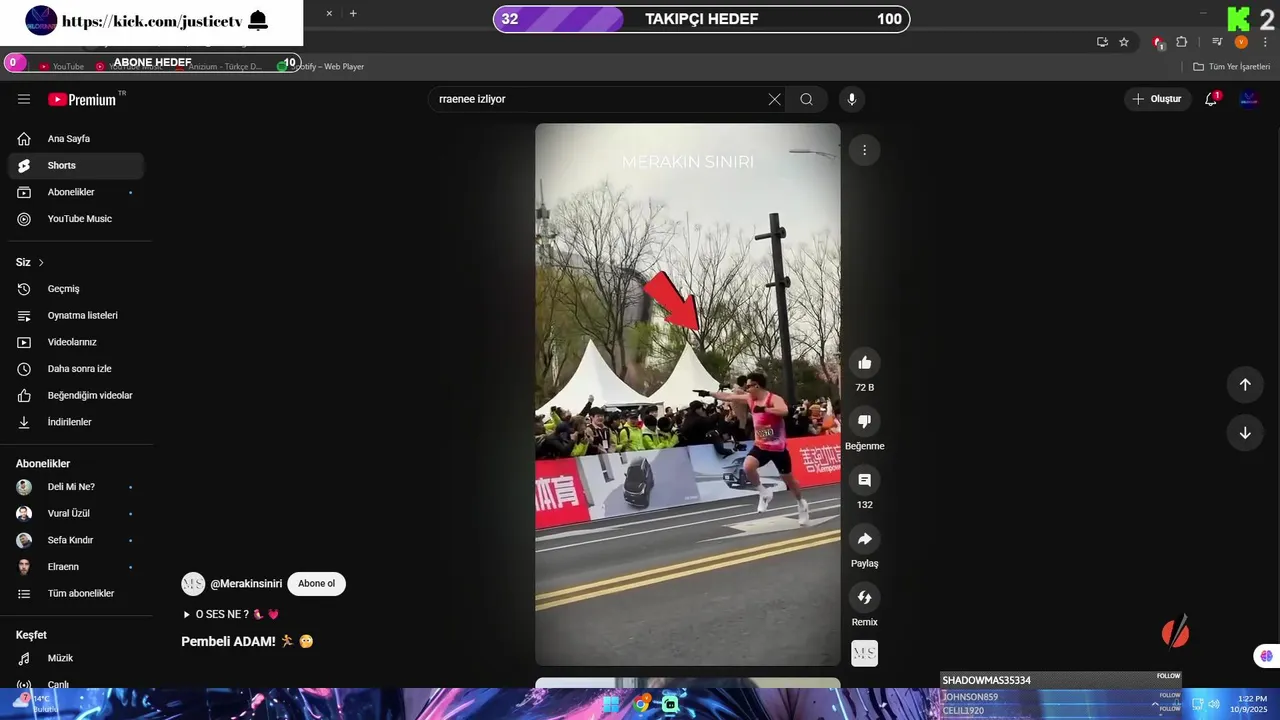Image resolution: width=1280 pixels, height=720 pixels.
Task: Clear search text with the X icon
Action: coord(774,99)
